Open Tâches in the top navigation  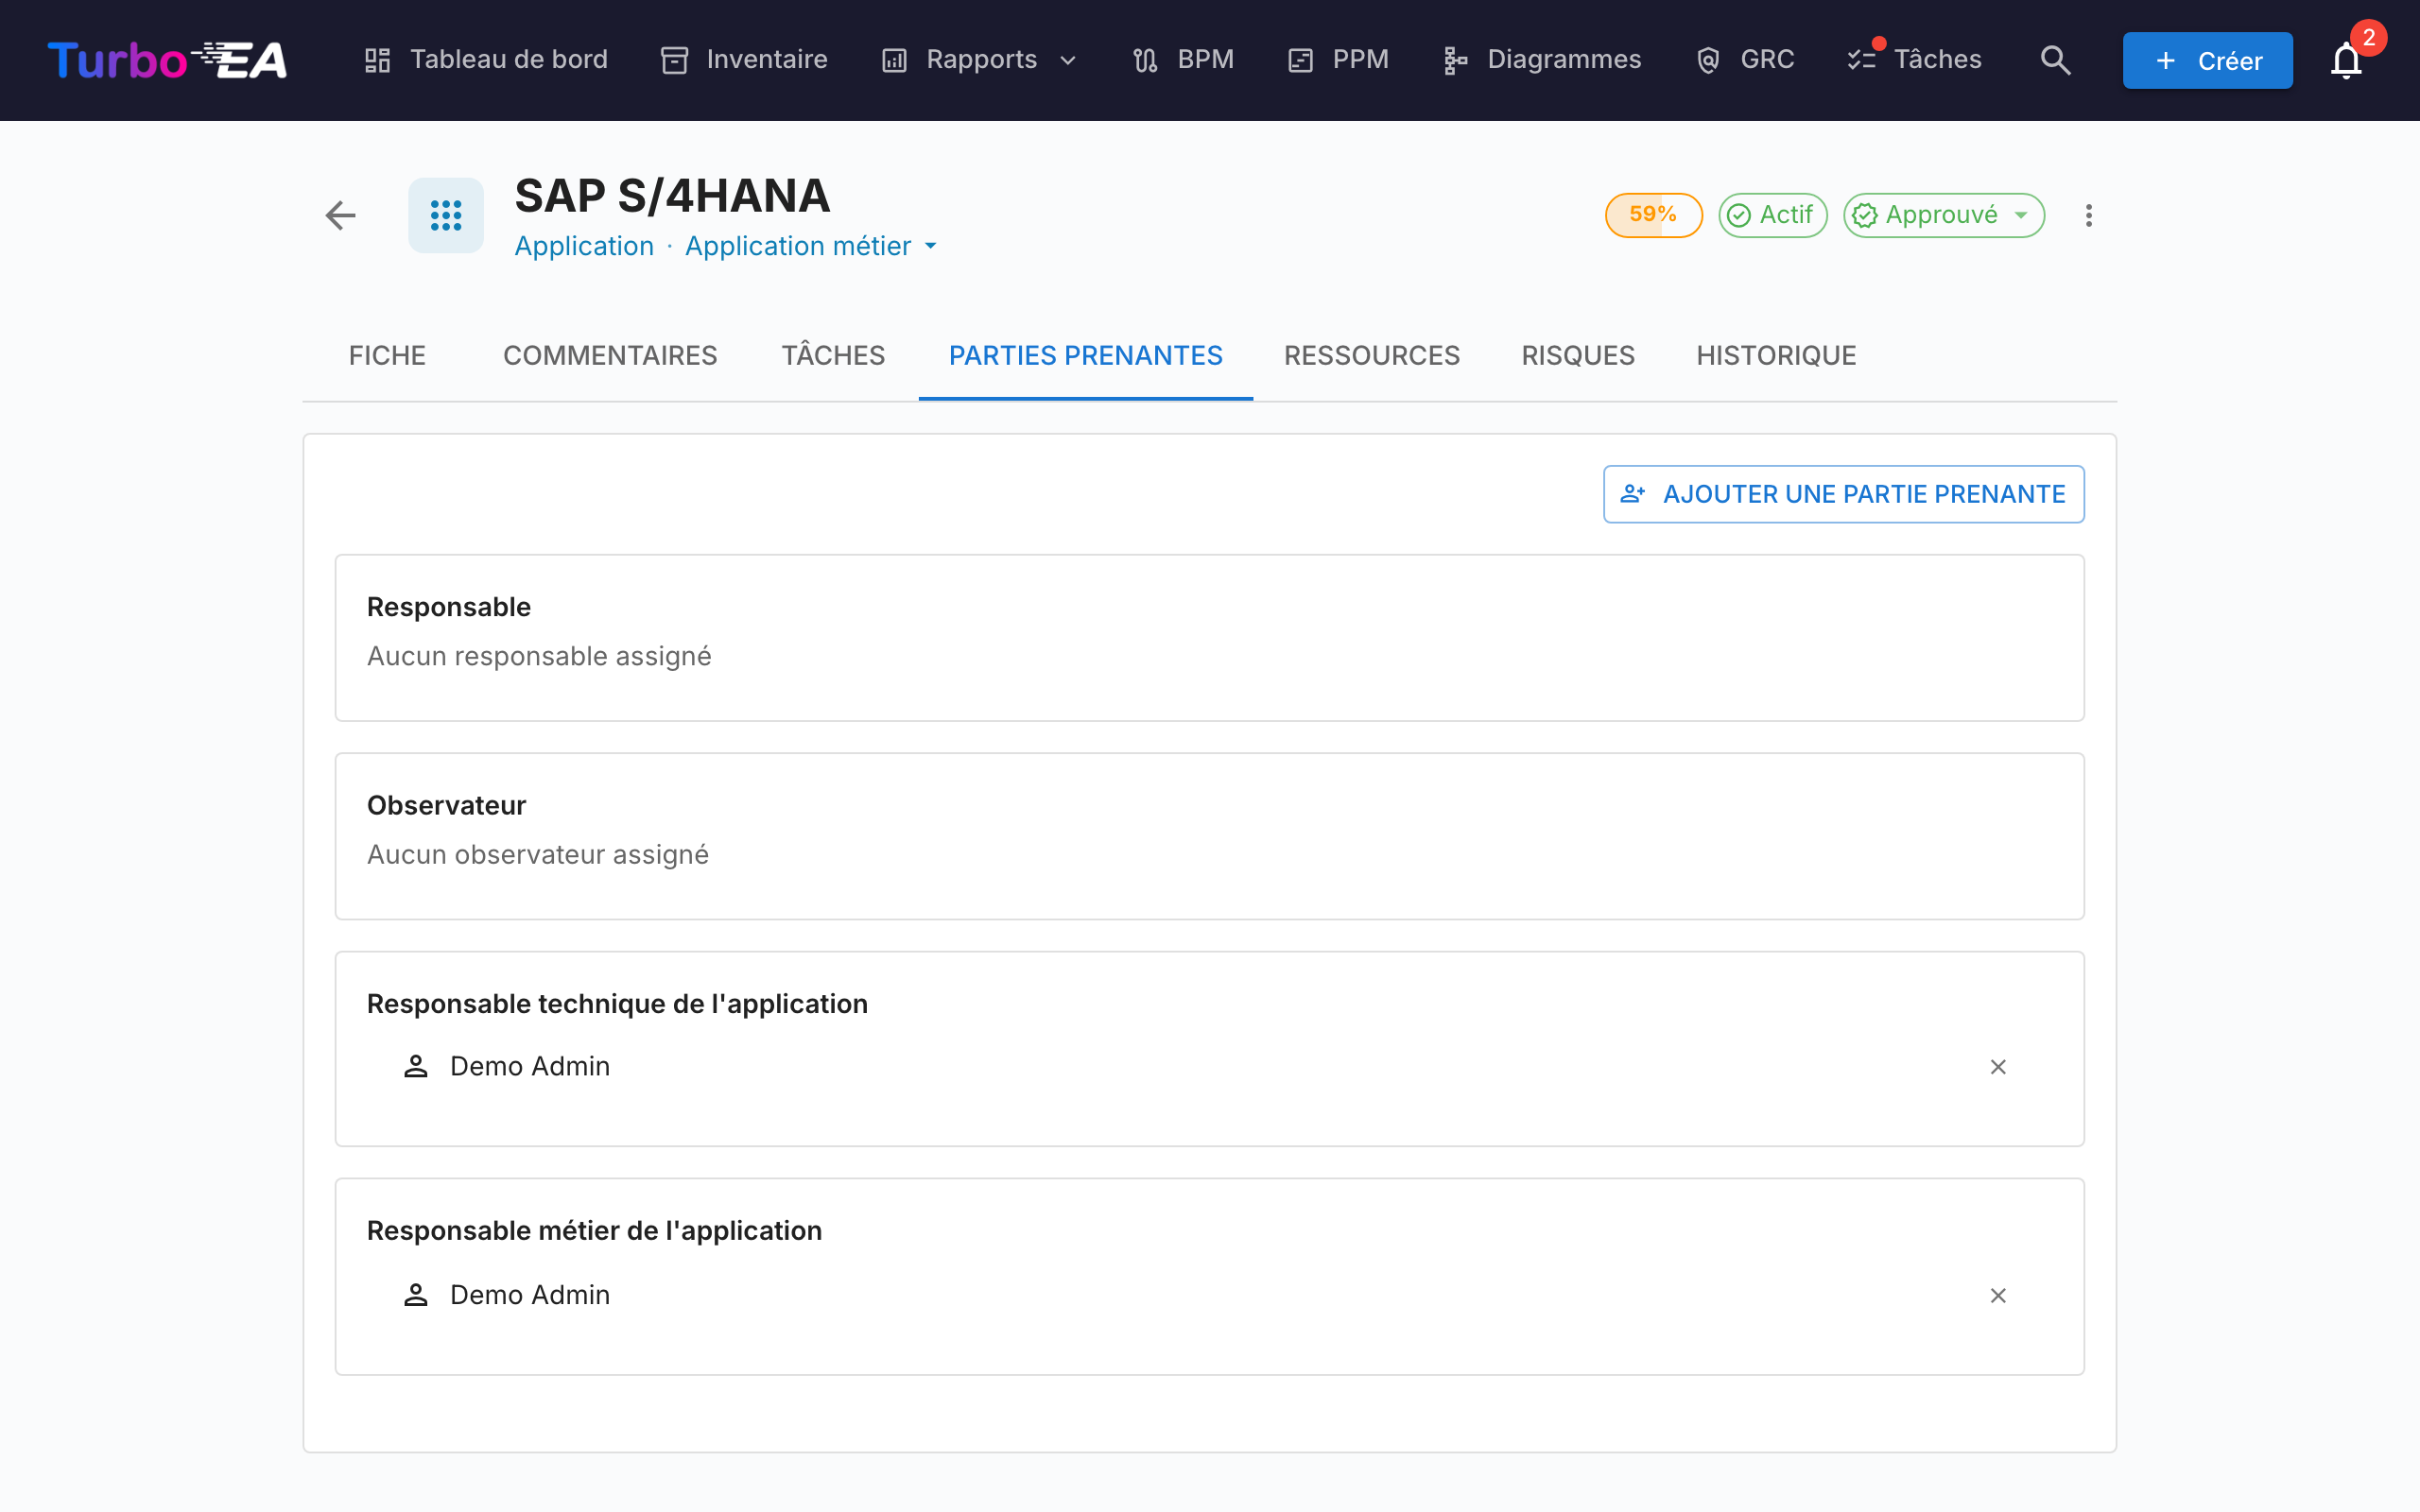click(1915, 60)
